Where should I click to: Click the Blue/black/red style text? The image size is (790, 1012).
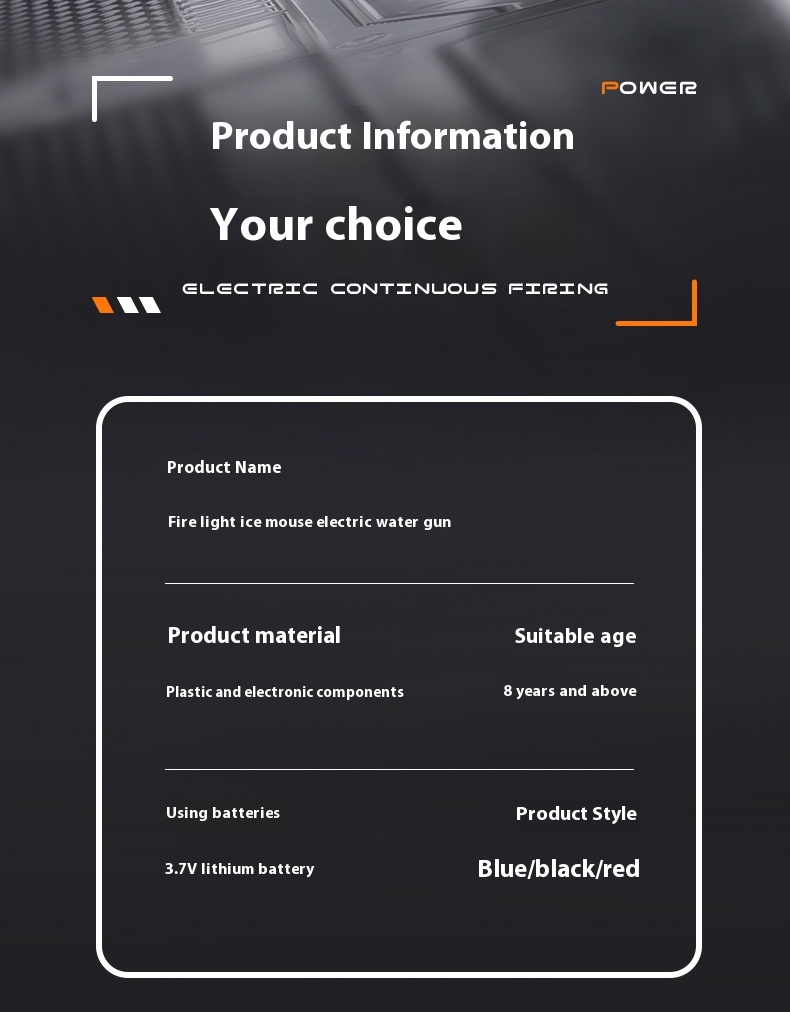click(558, 869)
